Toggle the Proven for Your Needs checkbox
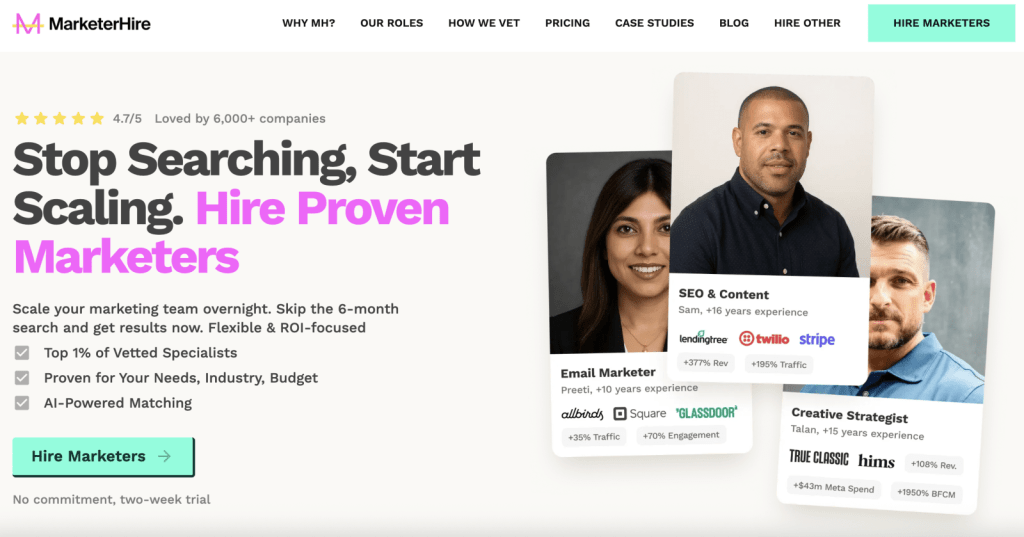1024x537 pixels. point(22,378)
